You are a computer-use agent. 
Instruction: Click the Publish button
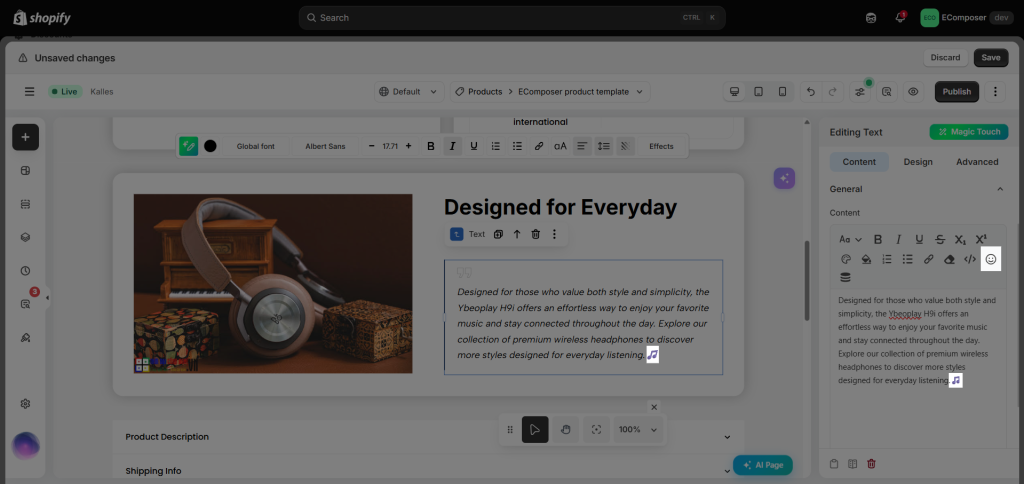(957, 91)
